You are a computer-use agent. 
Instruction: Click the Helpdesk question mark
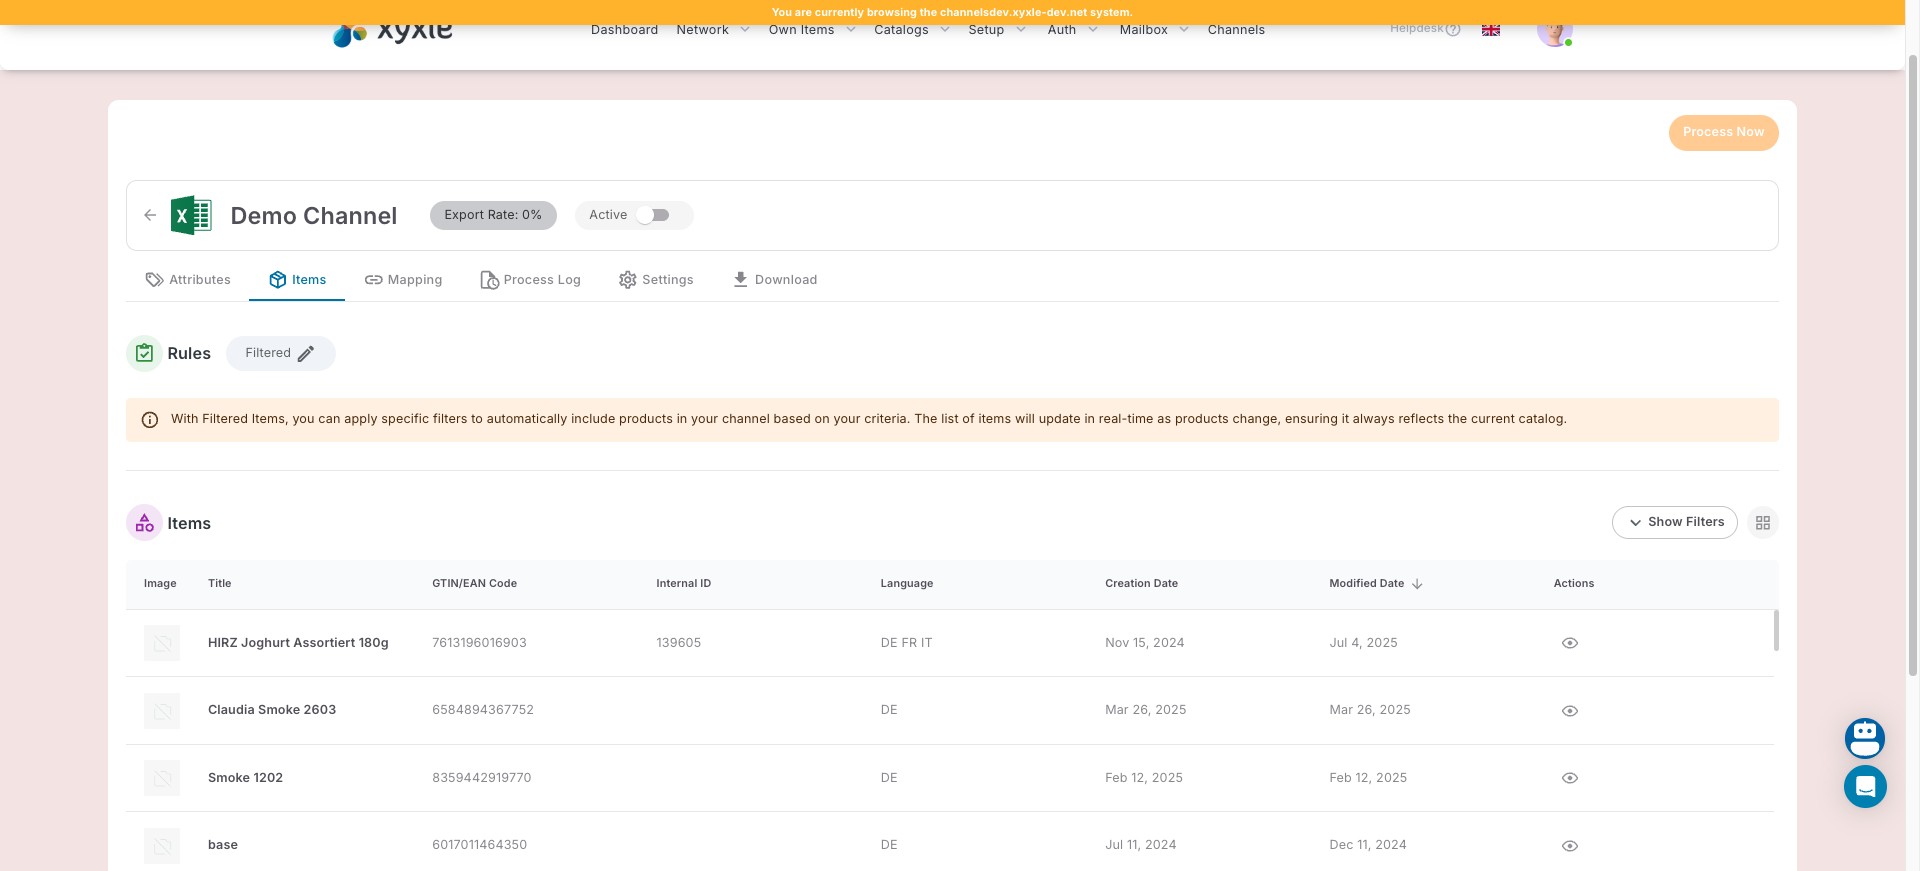click(1453, 30)
